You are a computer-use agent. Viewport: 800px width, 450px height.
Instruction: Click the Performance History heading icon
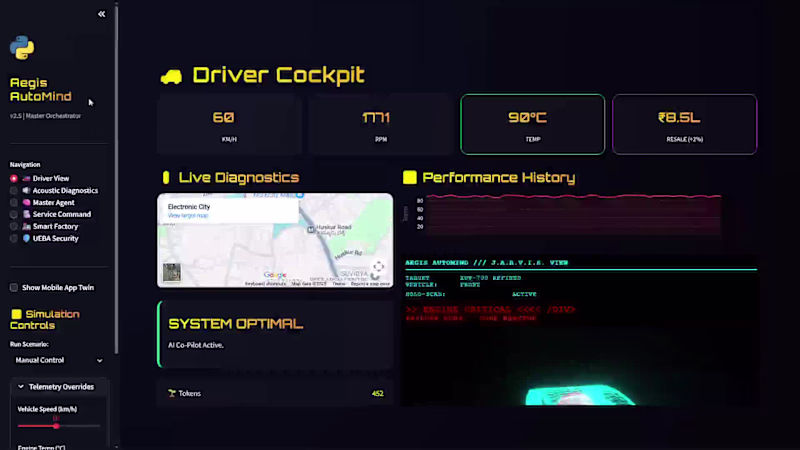pos(410,178)
